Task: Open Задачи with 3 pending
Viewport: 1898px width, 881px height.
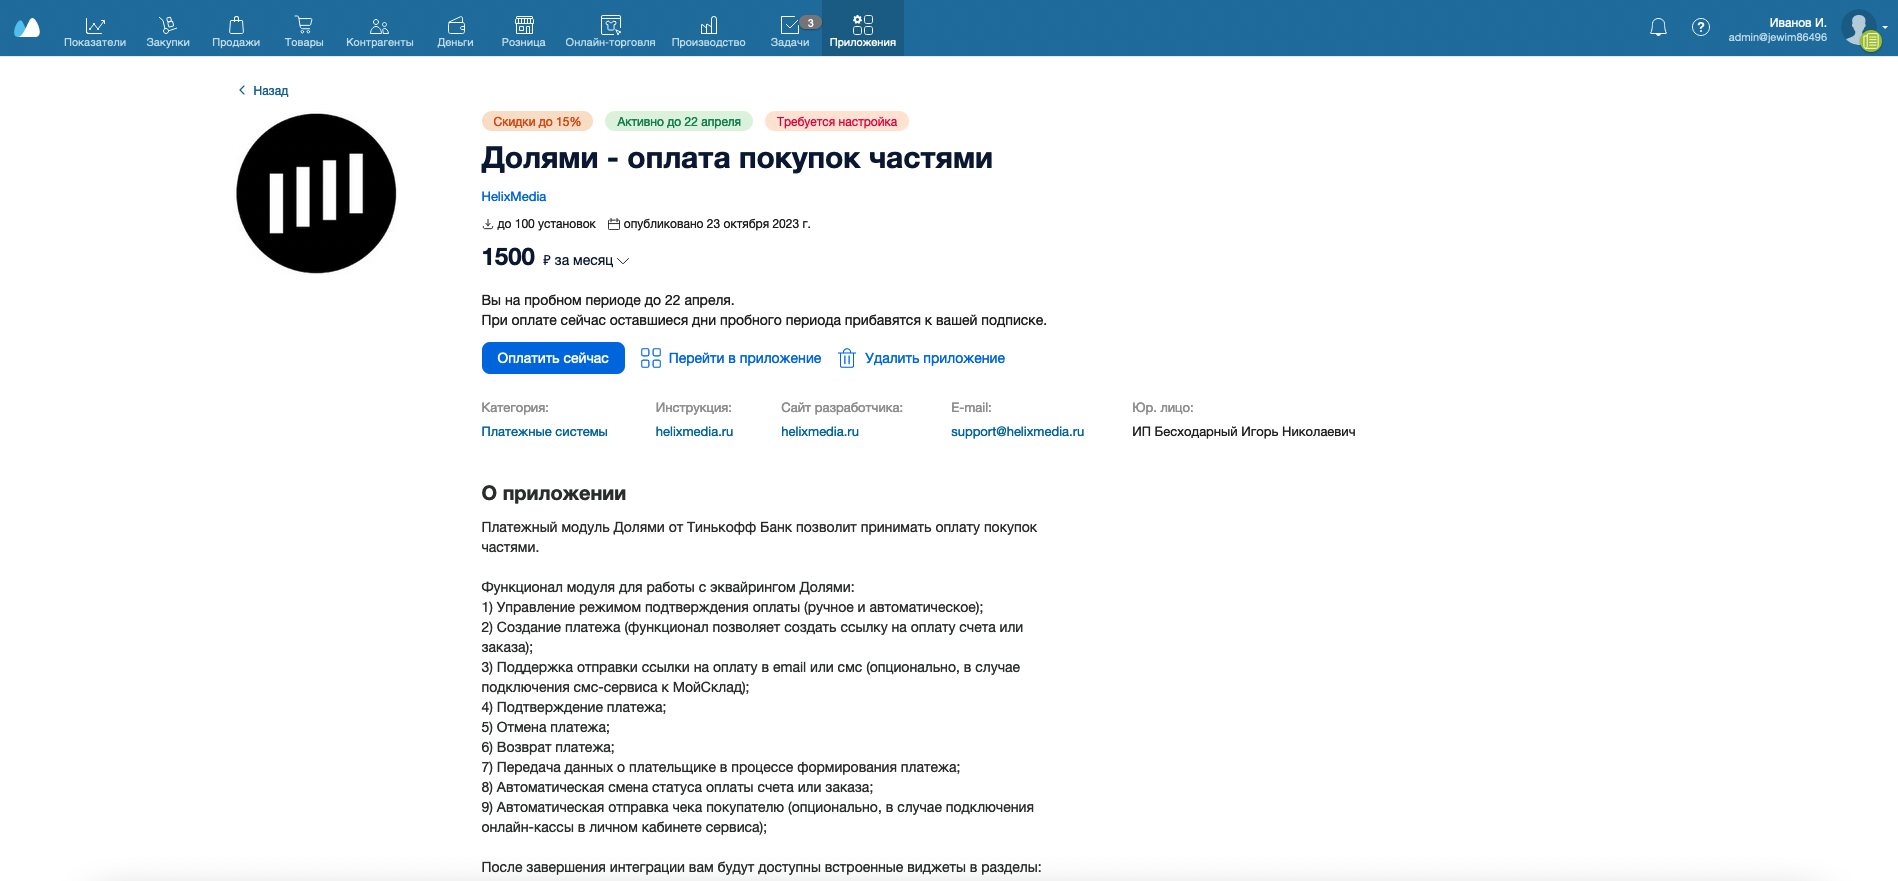Action: (x=792, y=31)
